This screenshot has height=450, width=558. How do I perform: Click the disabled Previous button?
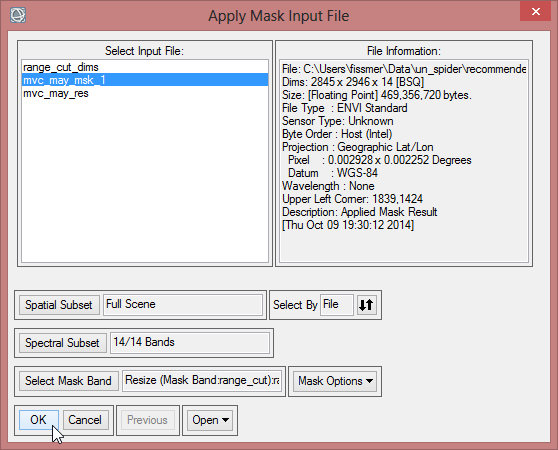click(148, 420)
